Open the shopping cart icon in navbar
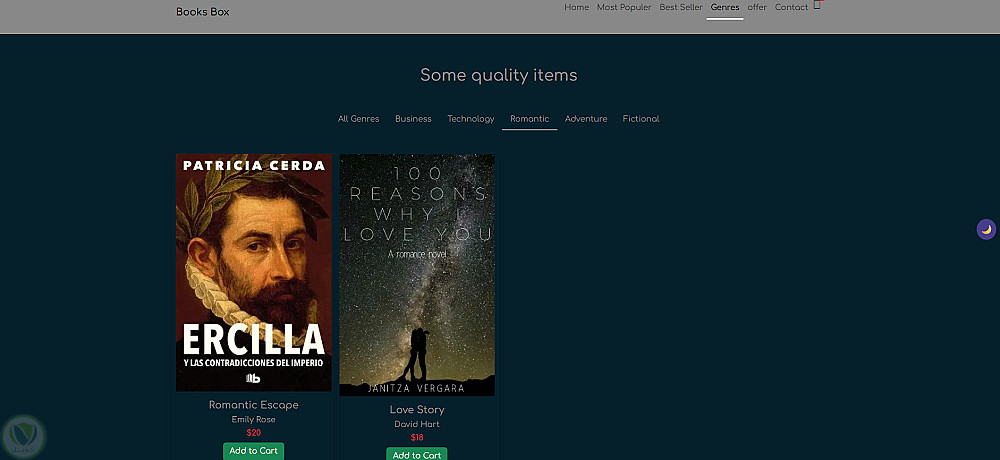This screenshot has width=1000, height=460. point(817,5)
